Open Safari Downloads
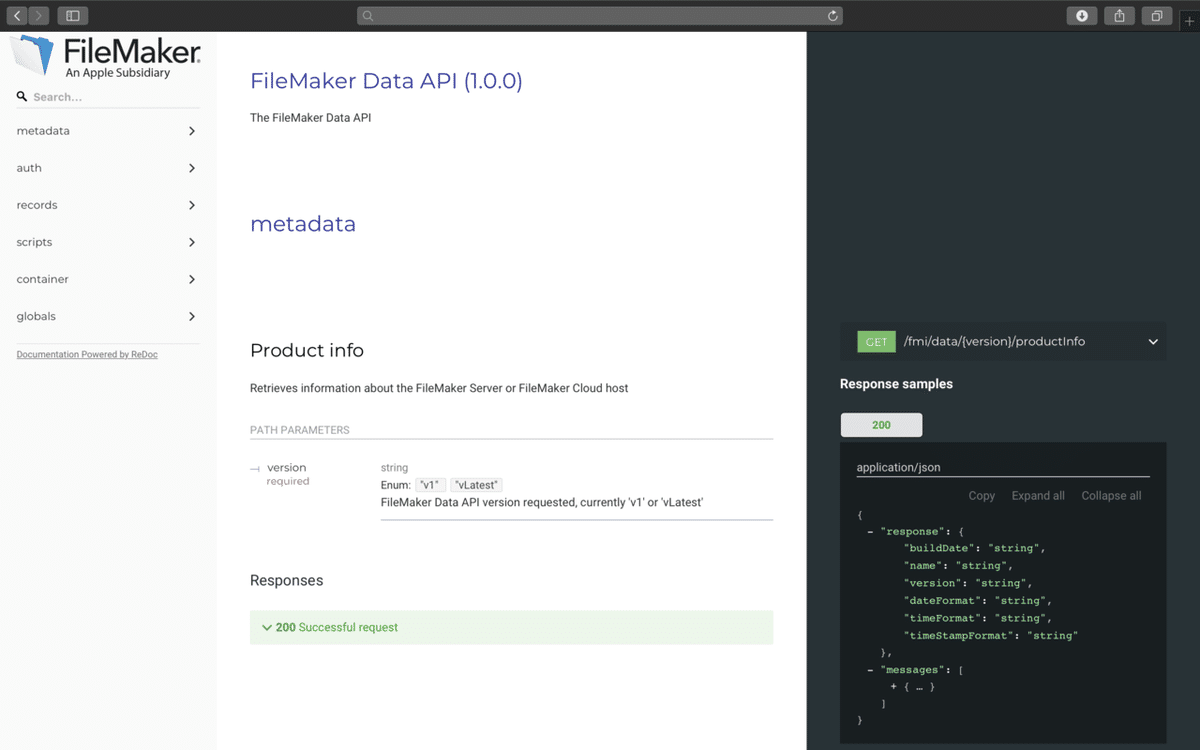Viewport: 1200px width, 750px height. tap(1081, 15)
